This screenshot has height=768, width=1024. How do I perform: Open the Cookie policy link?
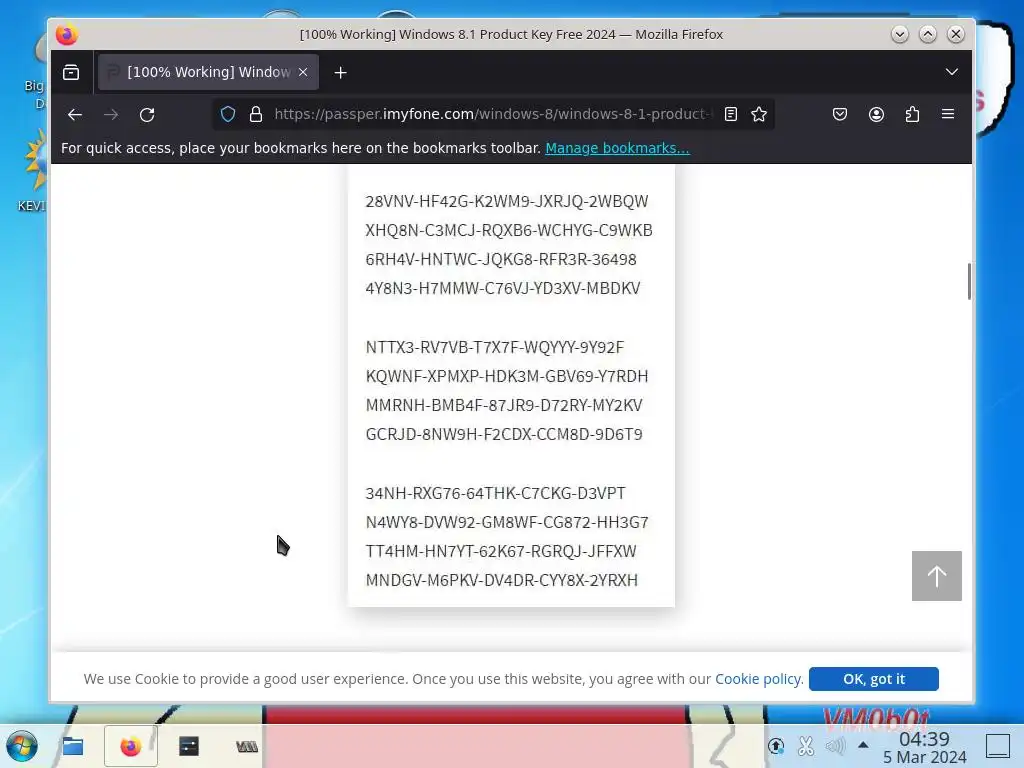pos(758,679)
